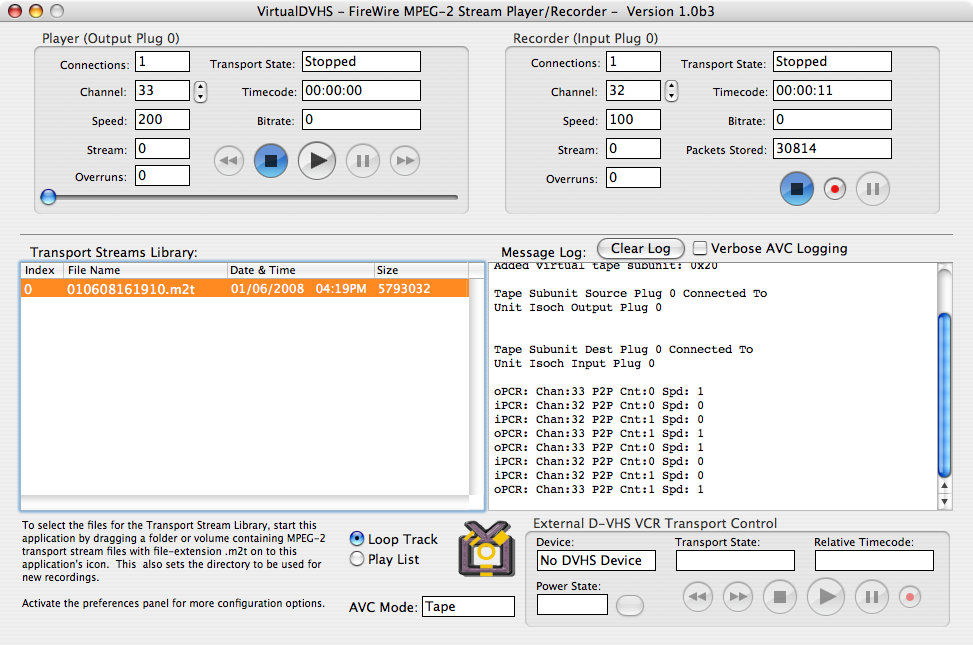The height and width of the screenshot is (645, 973).
Task: Click the Packets Stored field showing 30814
Action: pos(832,148)
